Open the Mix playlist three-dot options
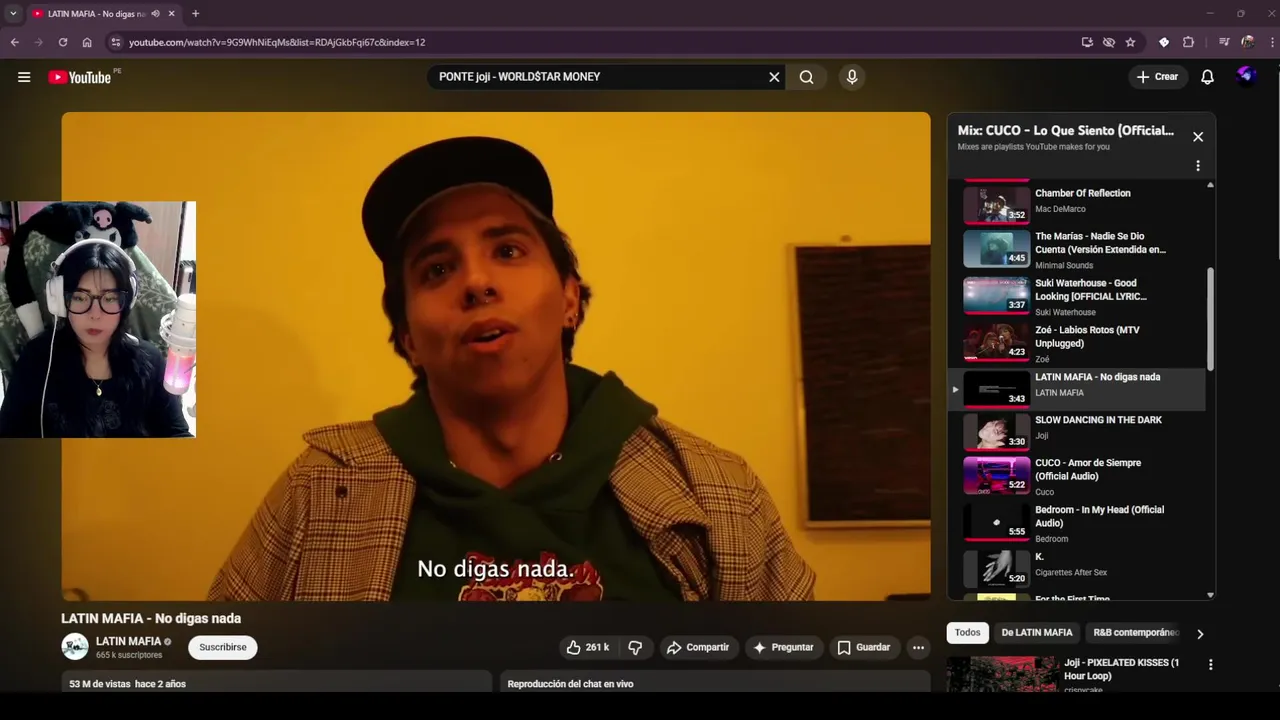The width and height of the screenshot is (1280, 720). tap(1198, 166)
